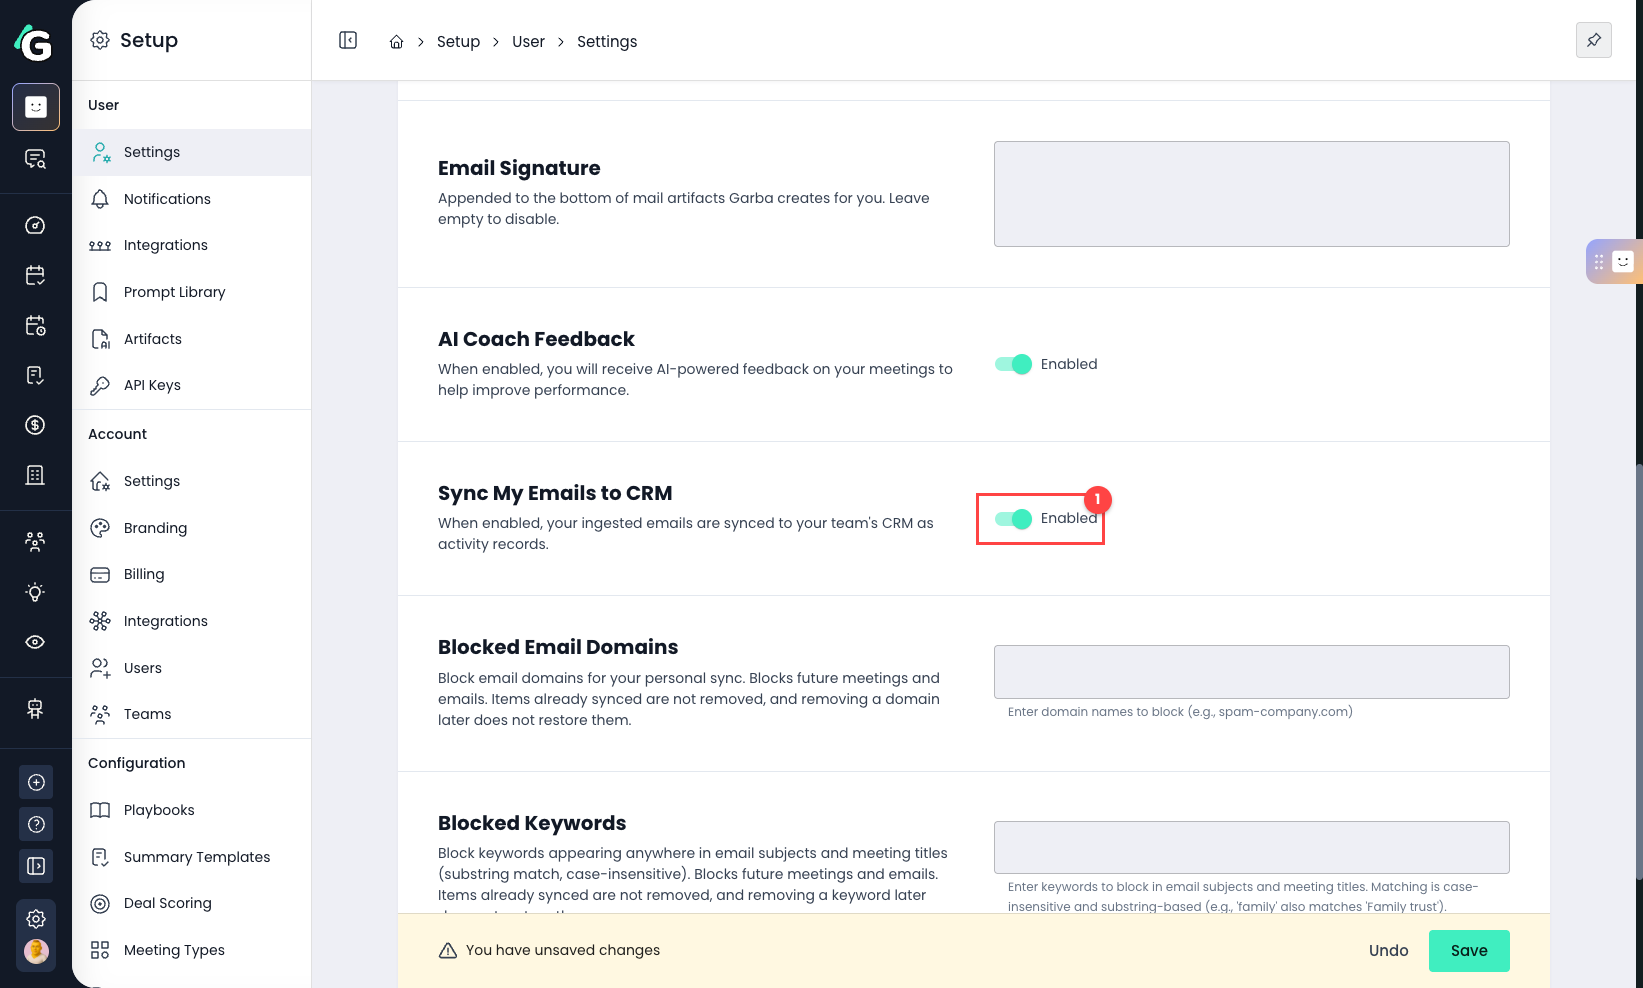Collapse the setup sidebar panel
Viewport: 1643px width, 988px height.
[348, 40]
